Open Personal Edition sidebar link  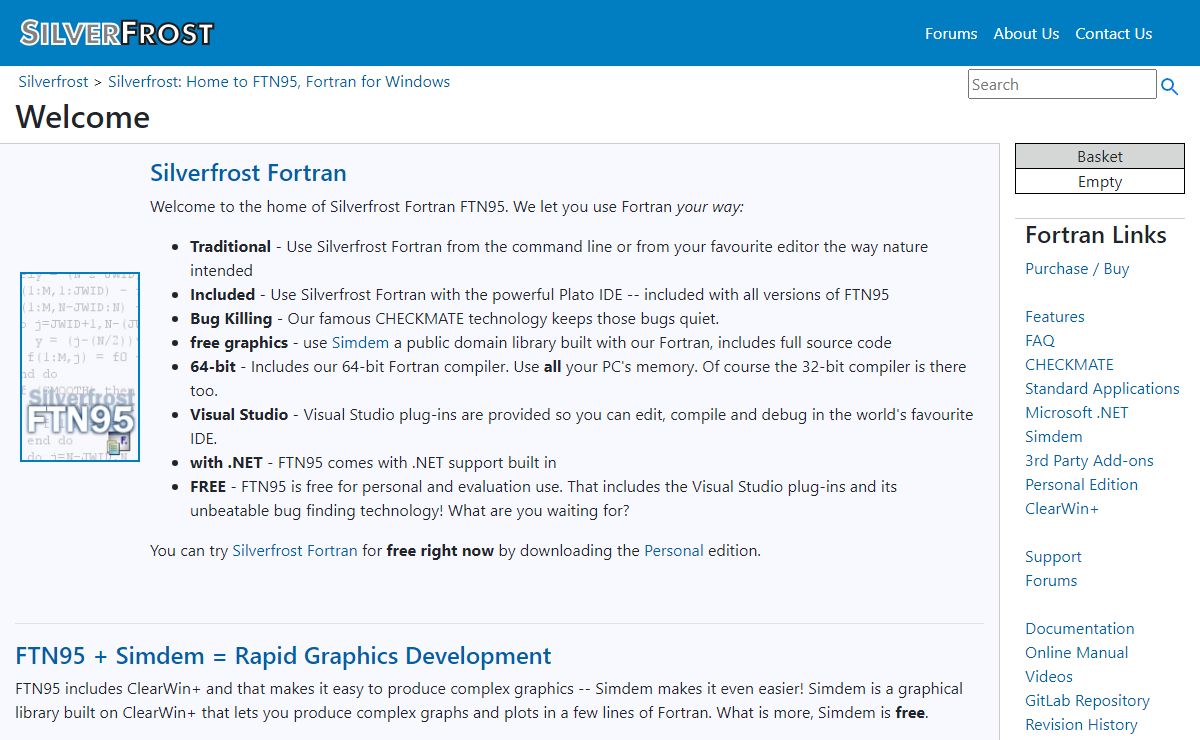click(1081, 484)
